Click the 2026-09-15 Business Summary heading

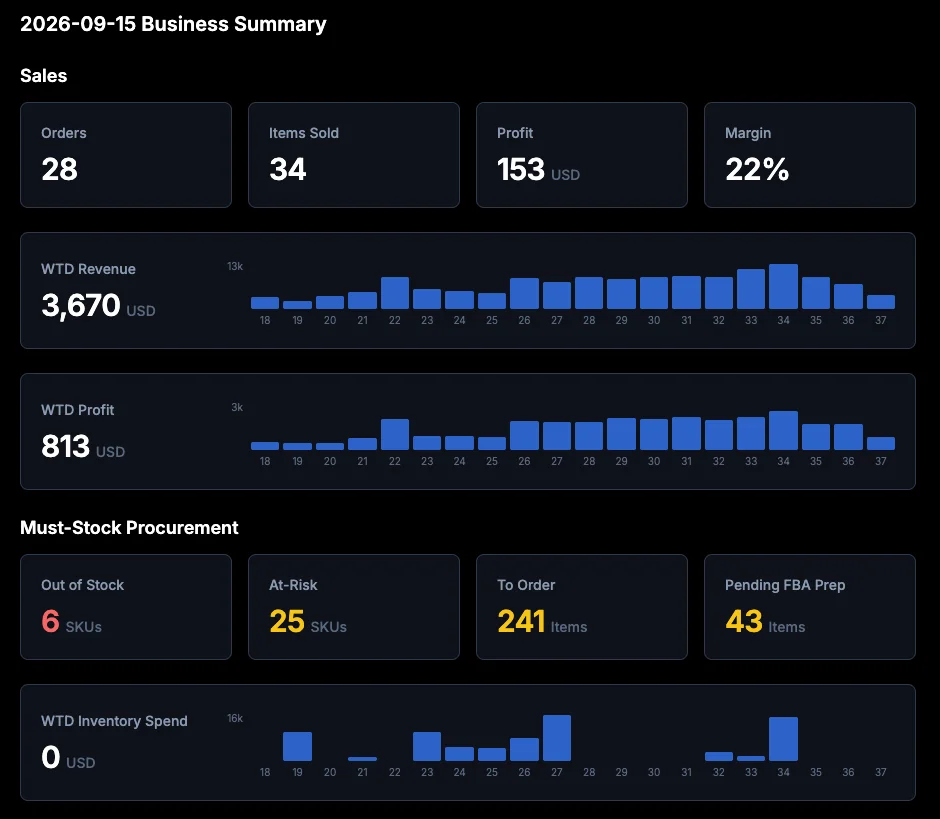(x=173, y=24)
